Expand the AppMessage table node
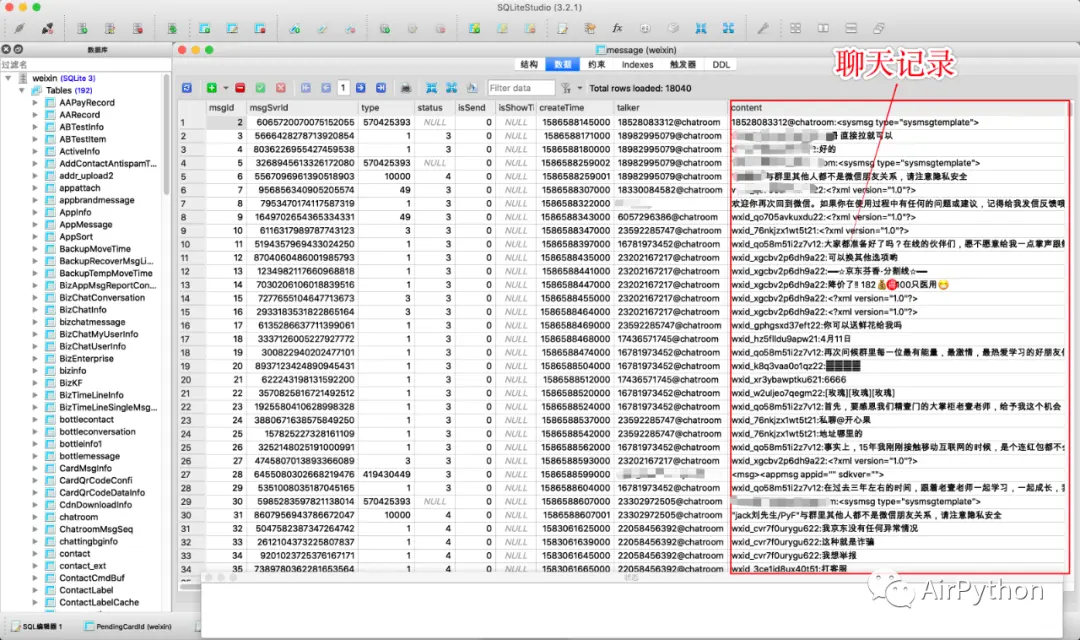 pyautogui.click(x=35, y=225)
